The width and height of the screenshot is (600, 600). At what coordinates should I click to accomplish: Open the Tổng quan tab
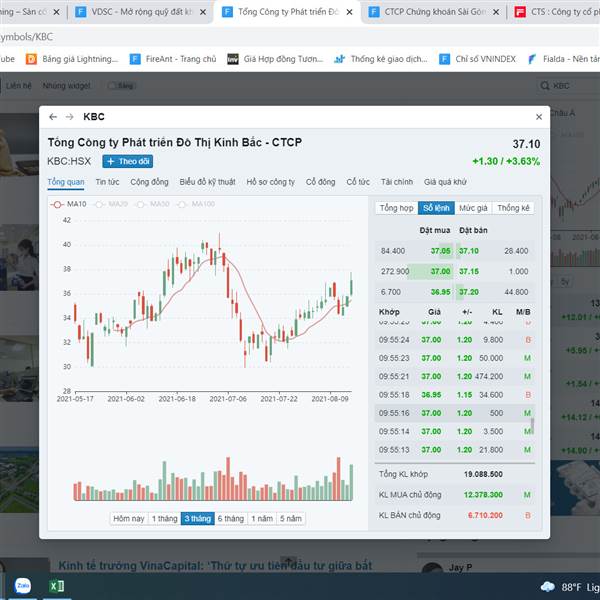[x=66, y=182]
